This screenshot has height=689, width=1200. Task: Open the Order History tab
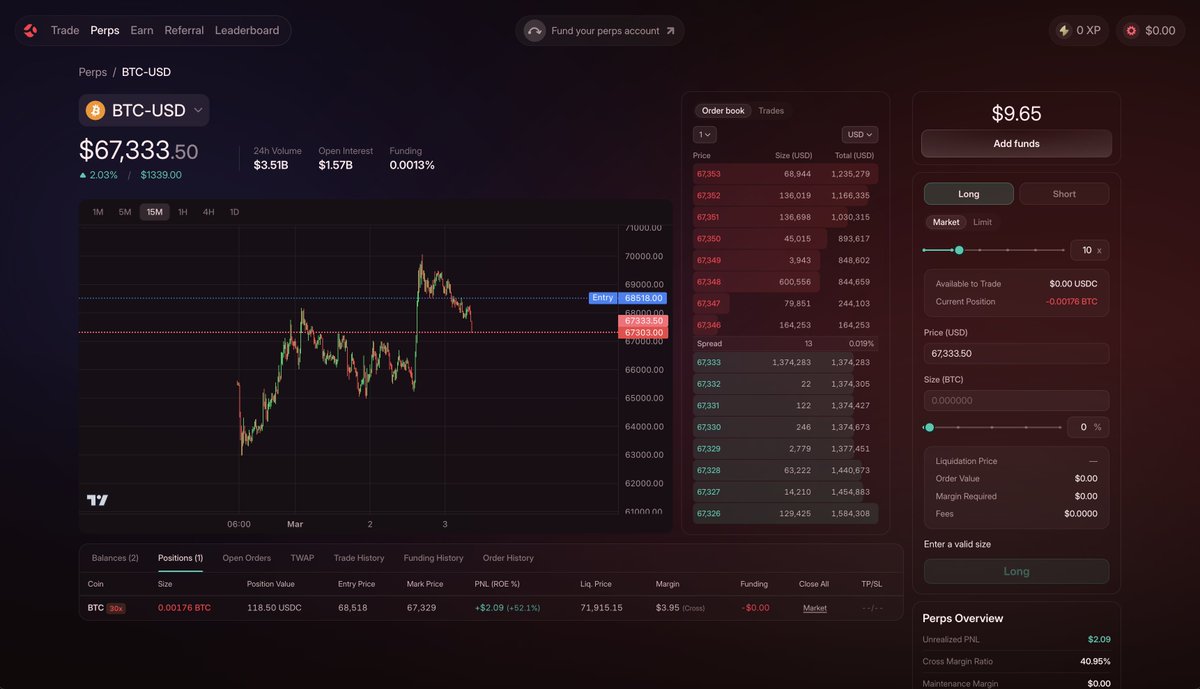pos(508,558)
